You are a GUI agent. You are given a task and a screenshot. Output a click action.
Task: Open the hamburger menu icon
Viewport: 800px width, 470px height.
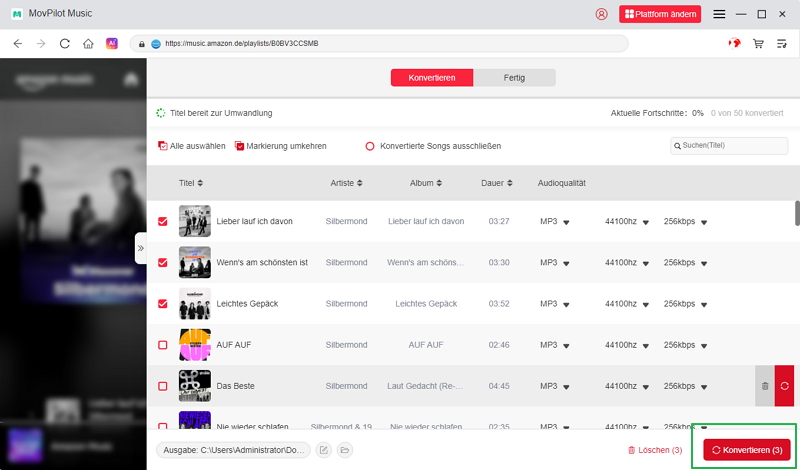[719, 14]
